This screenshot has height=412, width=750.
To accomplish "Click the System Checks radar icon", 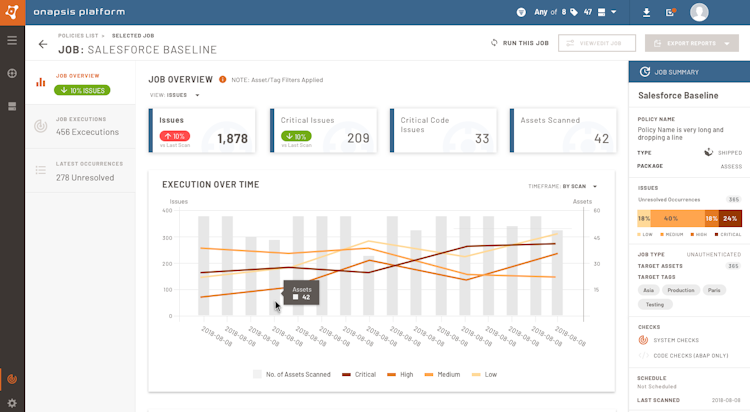I will [643, 340].
